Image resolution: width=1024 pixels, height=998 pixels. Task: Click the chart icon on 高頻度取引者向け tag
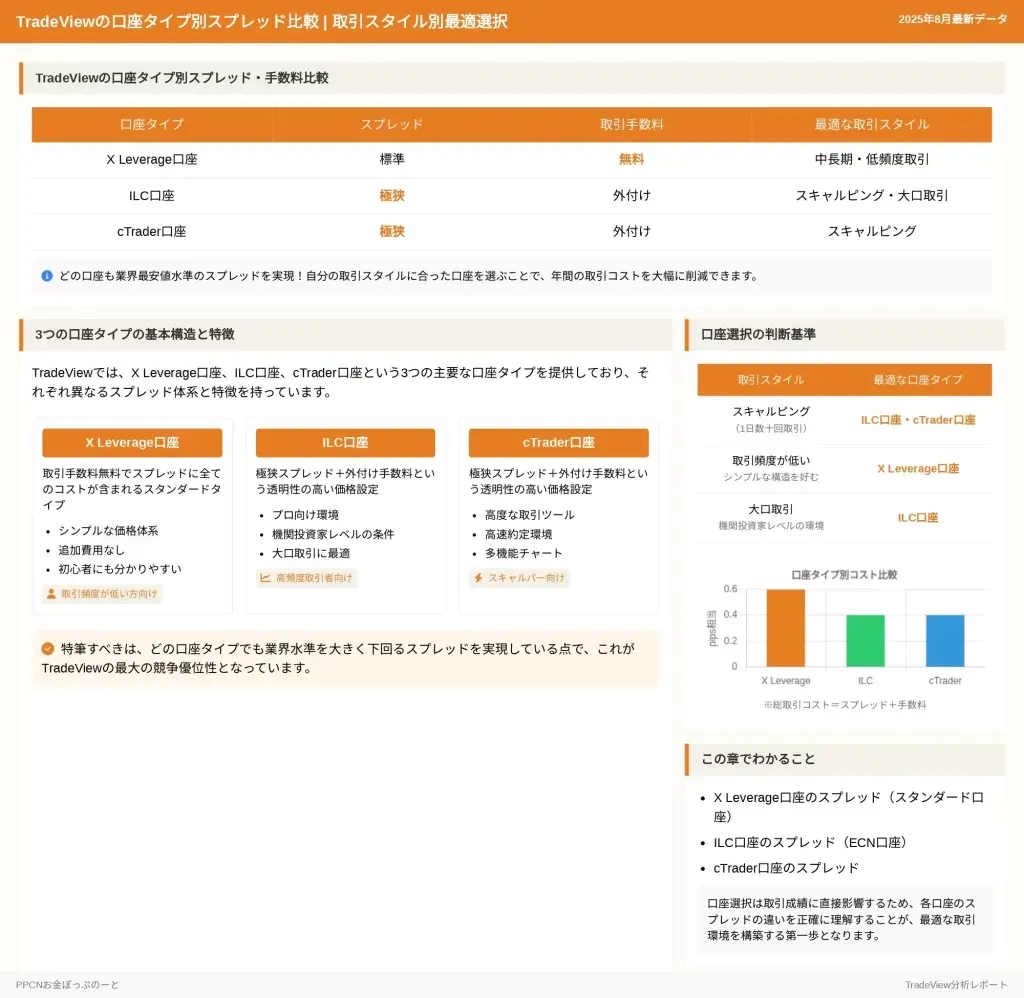[x=265, y=578]
